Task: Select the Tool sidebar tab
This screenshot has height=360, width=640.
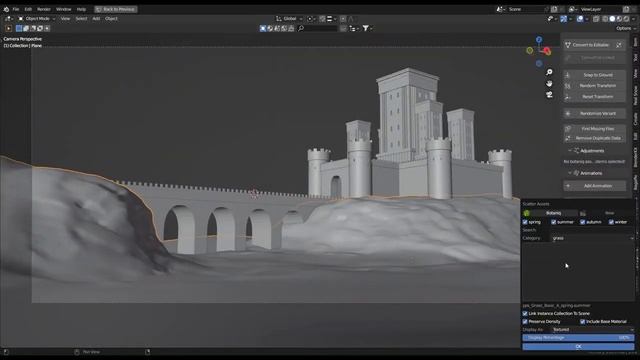Action: (636, 58)
